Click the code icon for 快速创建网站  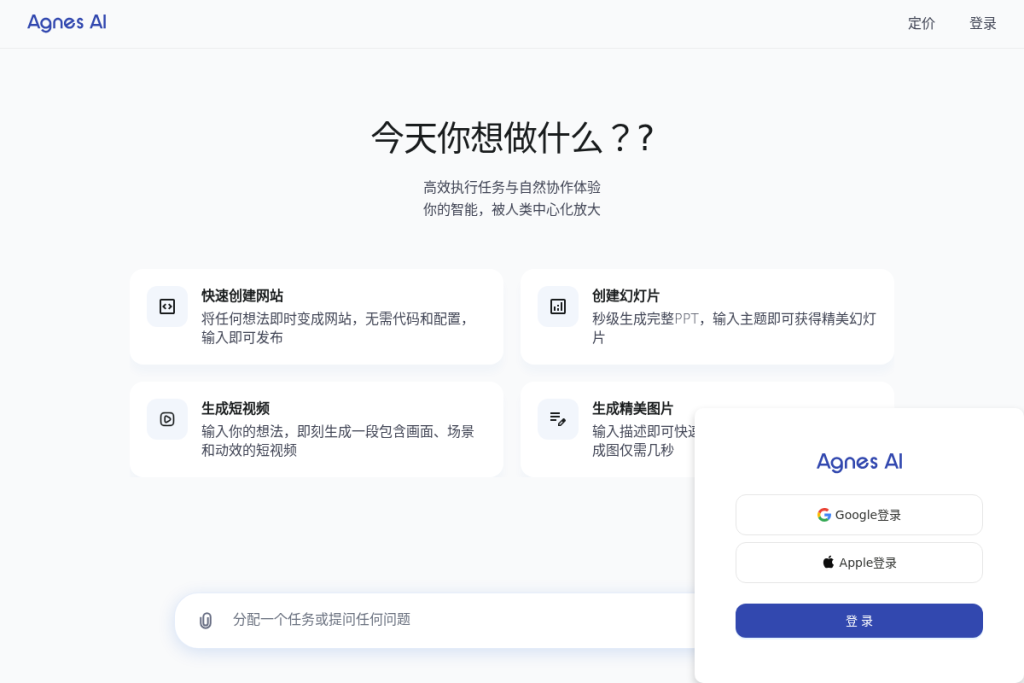[x=167, y=306]
